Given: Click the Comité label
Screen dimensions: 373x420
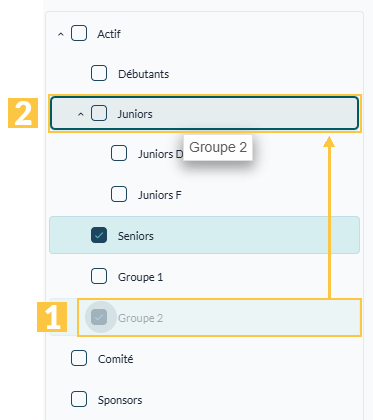Looking at the screenshot, I should [x=116, y=359].
